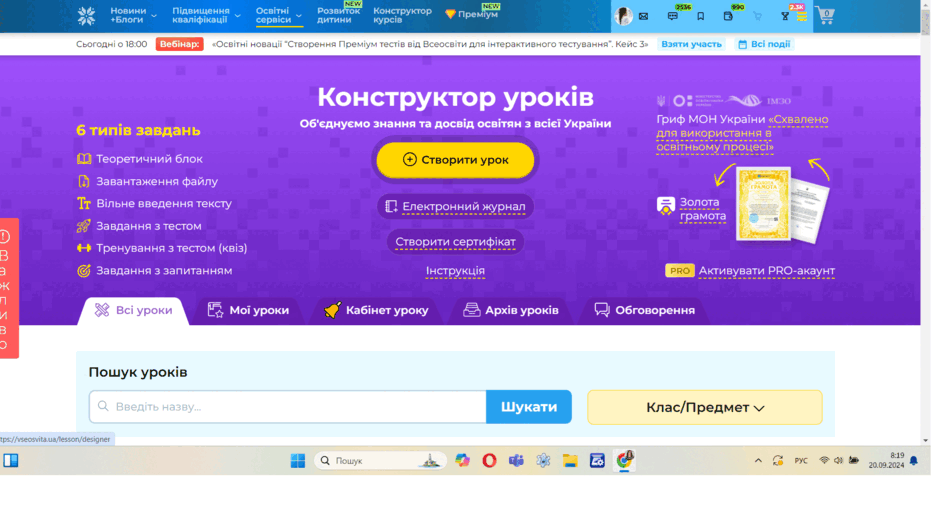Switch to Кабінет уроку tab
This screenshot has height=529, width=940.
(x=376, y=311)
